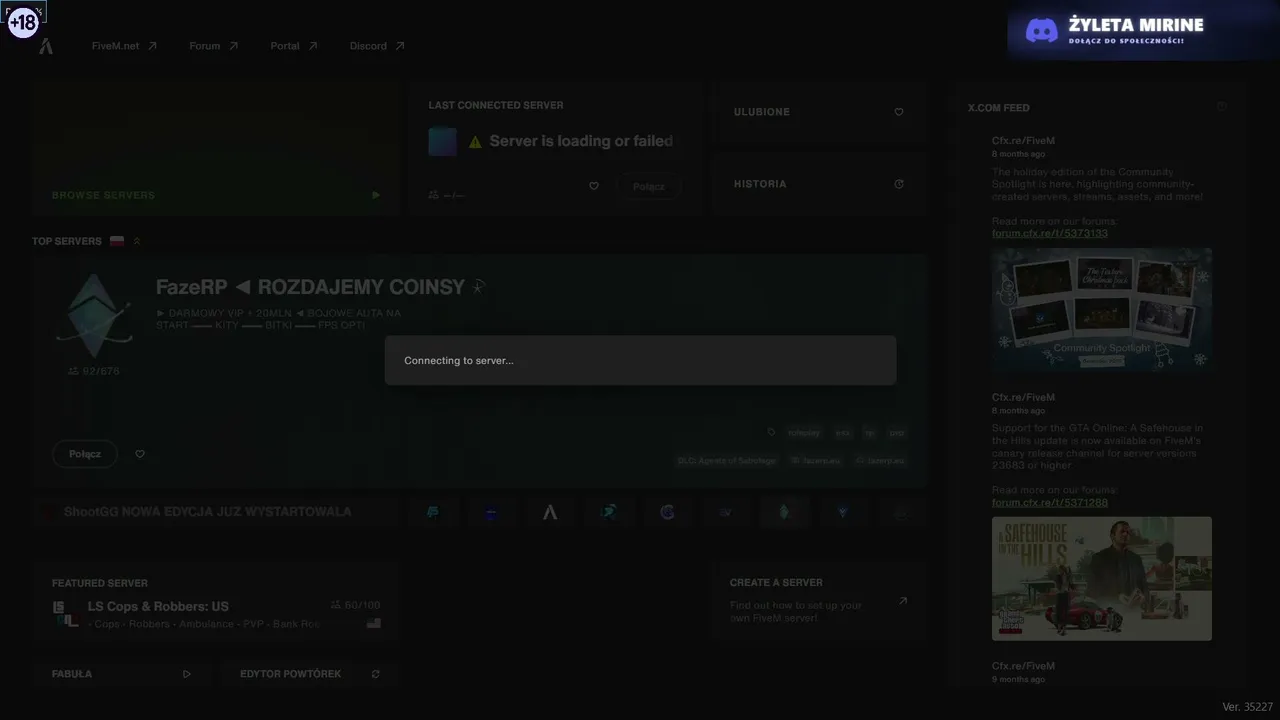Select the green diamond server icon in carousel
Viewport: 1280px width, 720px height.
(784, 512)
